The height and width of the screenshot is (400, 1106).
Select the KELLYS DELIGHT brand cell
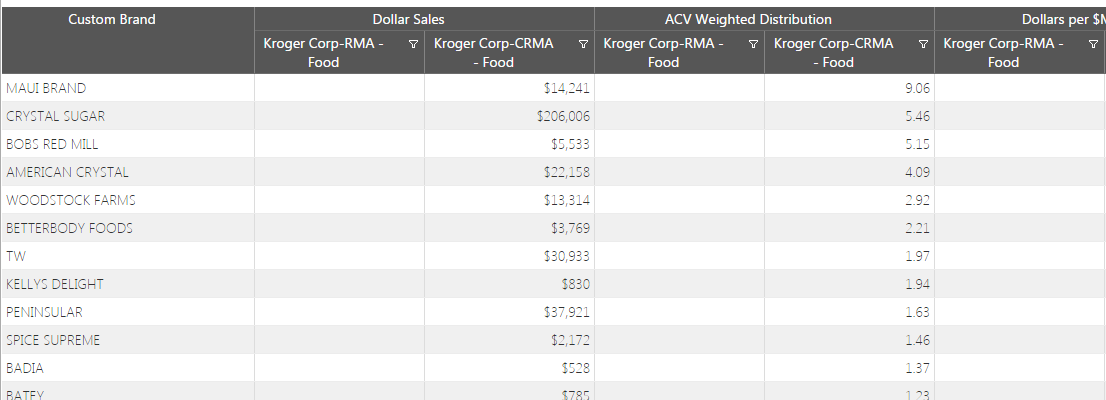coord(55,284)
